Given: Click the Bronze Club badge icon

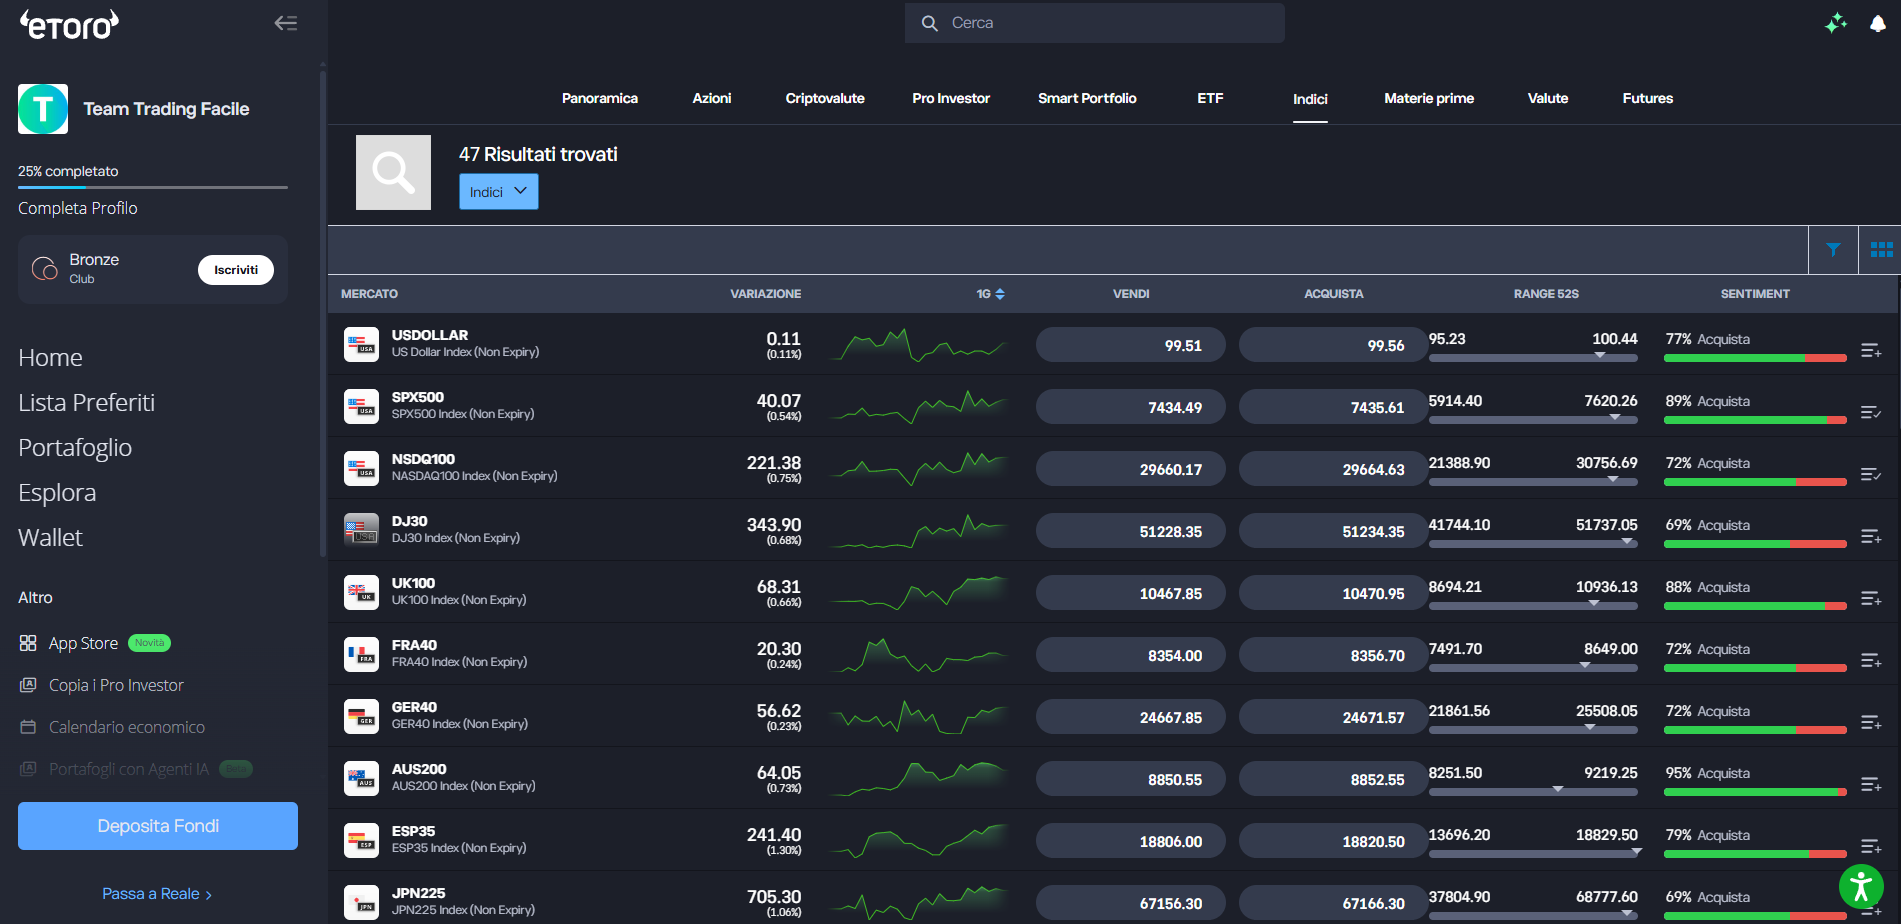Looking at the screenshot, I should (x=45, y=268).
